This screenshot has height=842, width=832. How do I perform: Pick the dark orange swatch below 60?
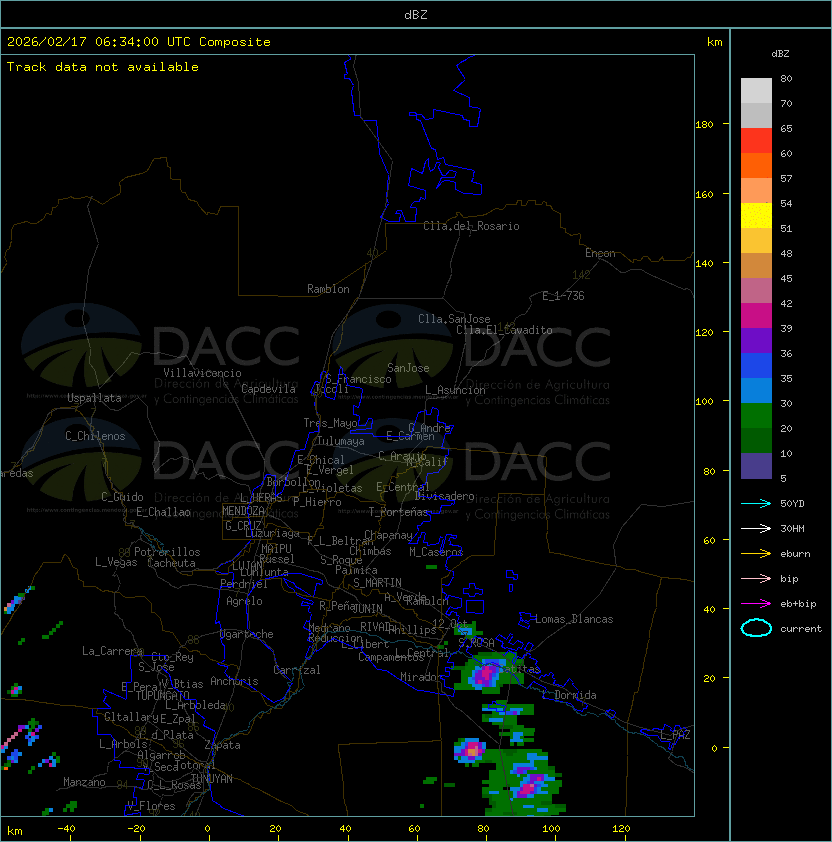pos(756,165)
